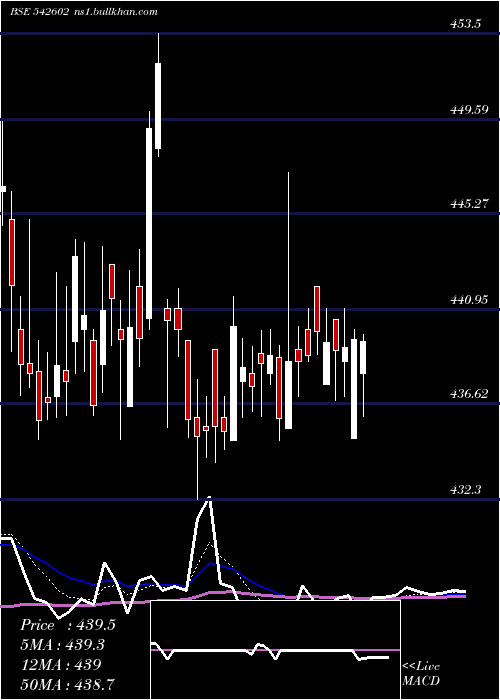Click the tallest white candlestick near 453.5
The image size is (500, 700).
point(158,106)
